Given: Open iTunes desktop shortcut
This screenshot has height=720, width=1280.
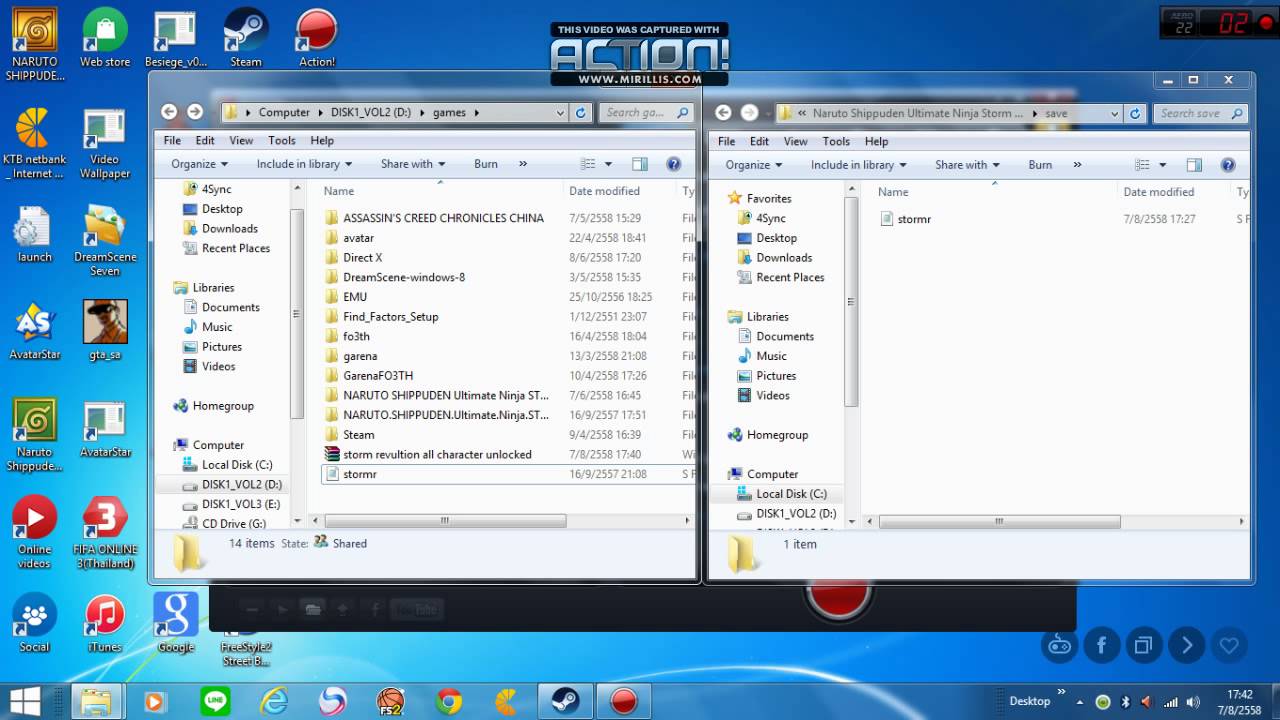Looking at the screenshot, I should pos(105,623).
